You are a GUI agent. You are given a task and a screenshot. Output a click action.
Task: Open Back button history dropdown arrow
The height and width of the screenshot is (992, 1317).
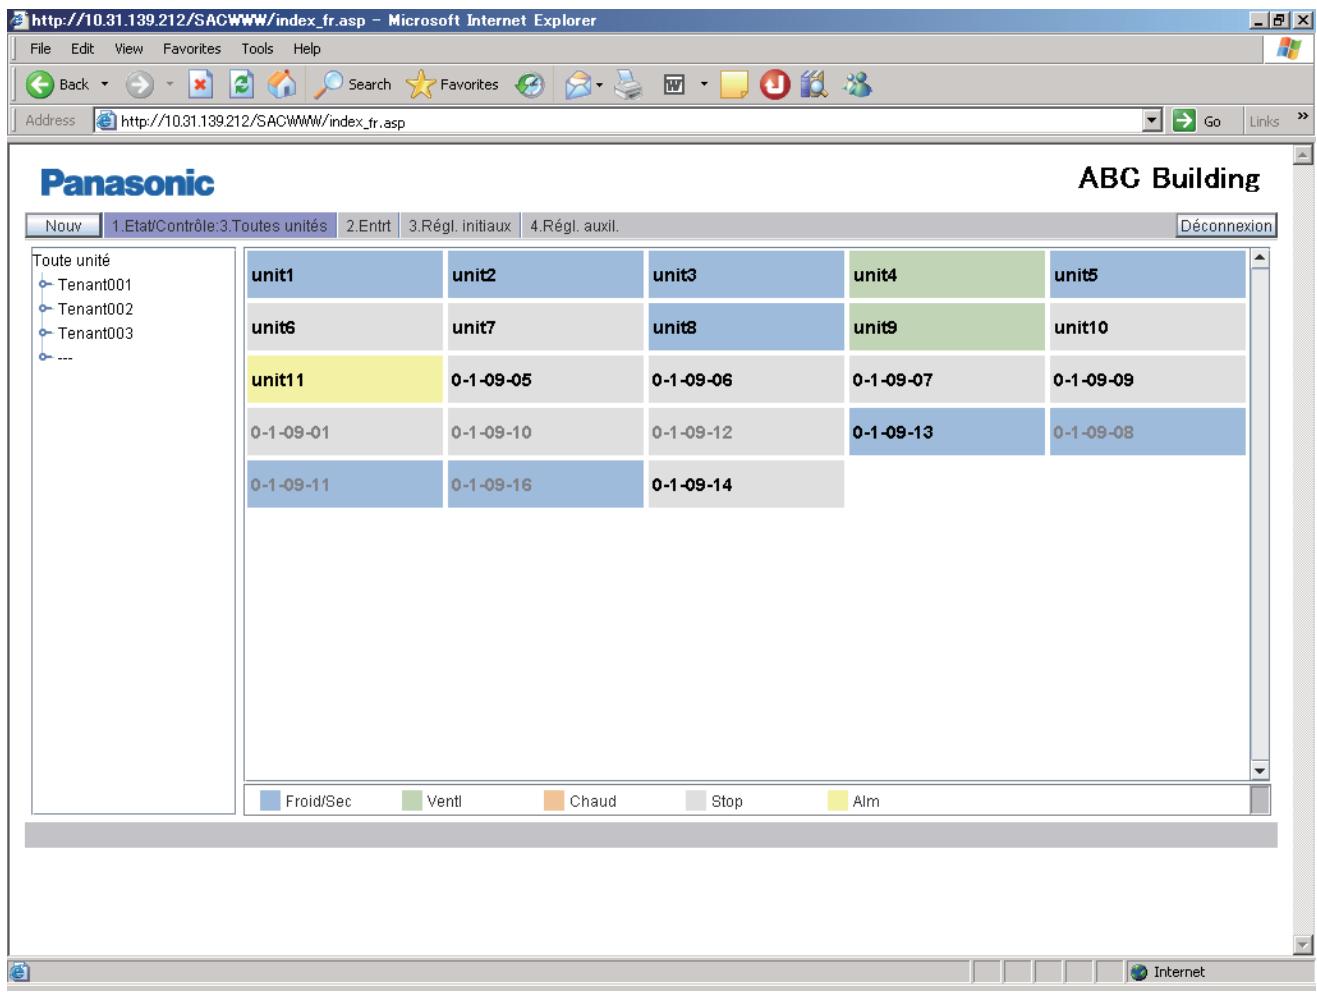click(x=105, y=85)
